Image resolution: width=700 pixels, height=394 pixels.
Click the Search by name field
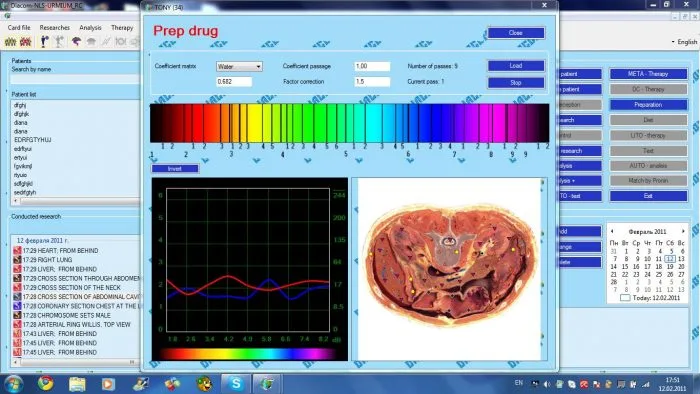coord(75,79)
